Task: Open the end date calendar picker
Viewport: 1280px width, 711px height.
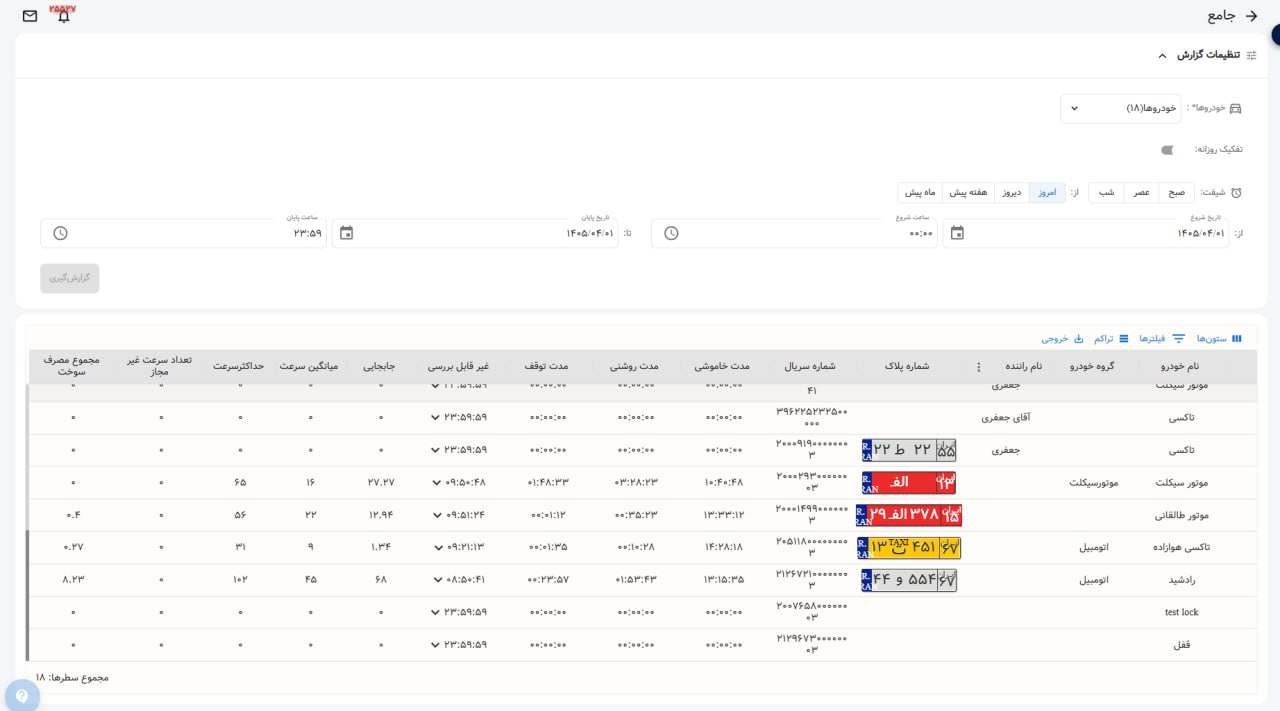Action: [x=346, y=233]
